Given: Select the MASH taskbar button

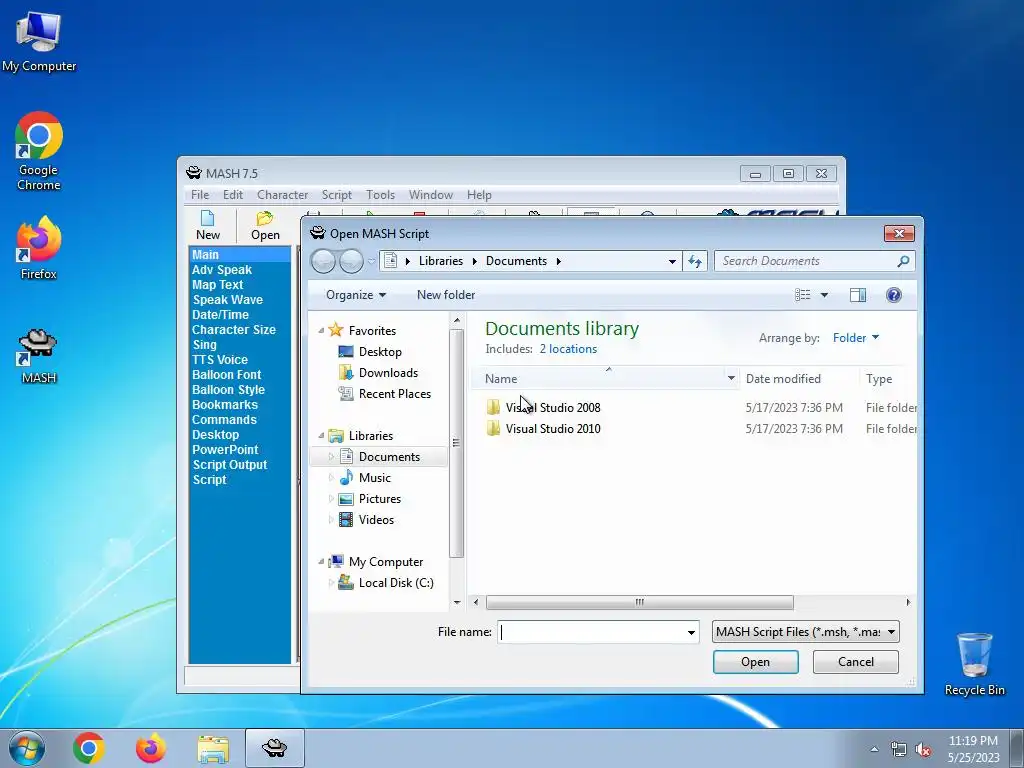Looking at the screenshot, I should 274,748.
